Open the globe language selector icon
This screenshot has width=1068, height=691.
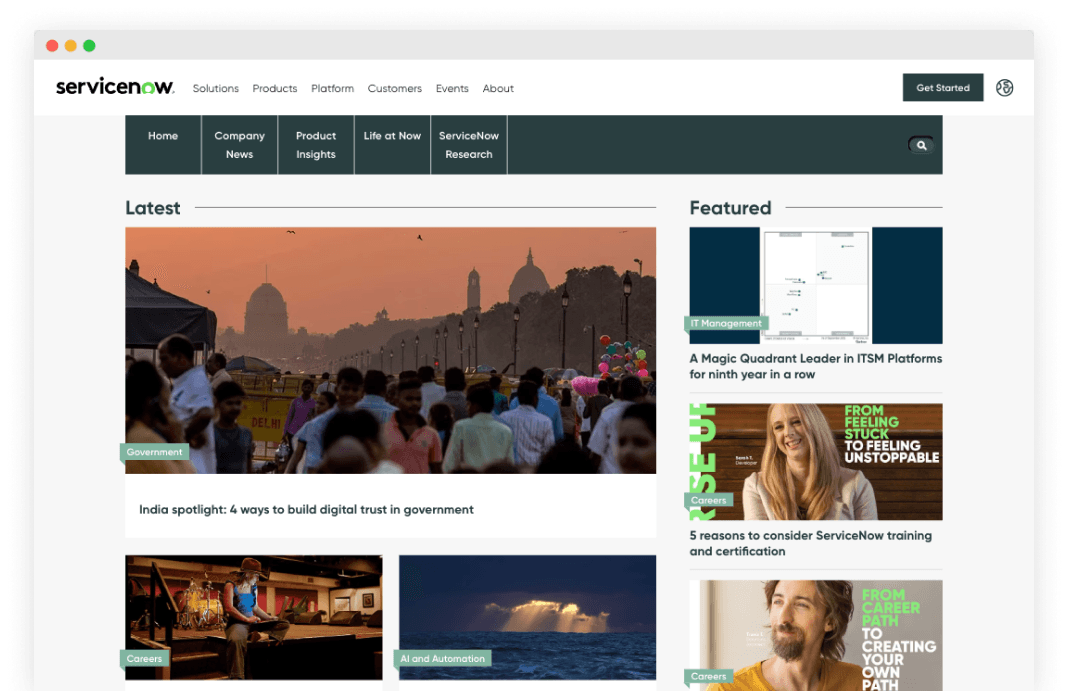pos(1004,88)
